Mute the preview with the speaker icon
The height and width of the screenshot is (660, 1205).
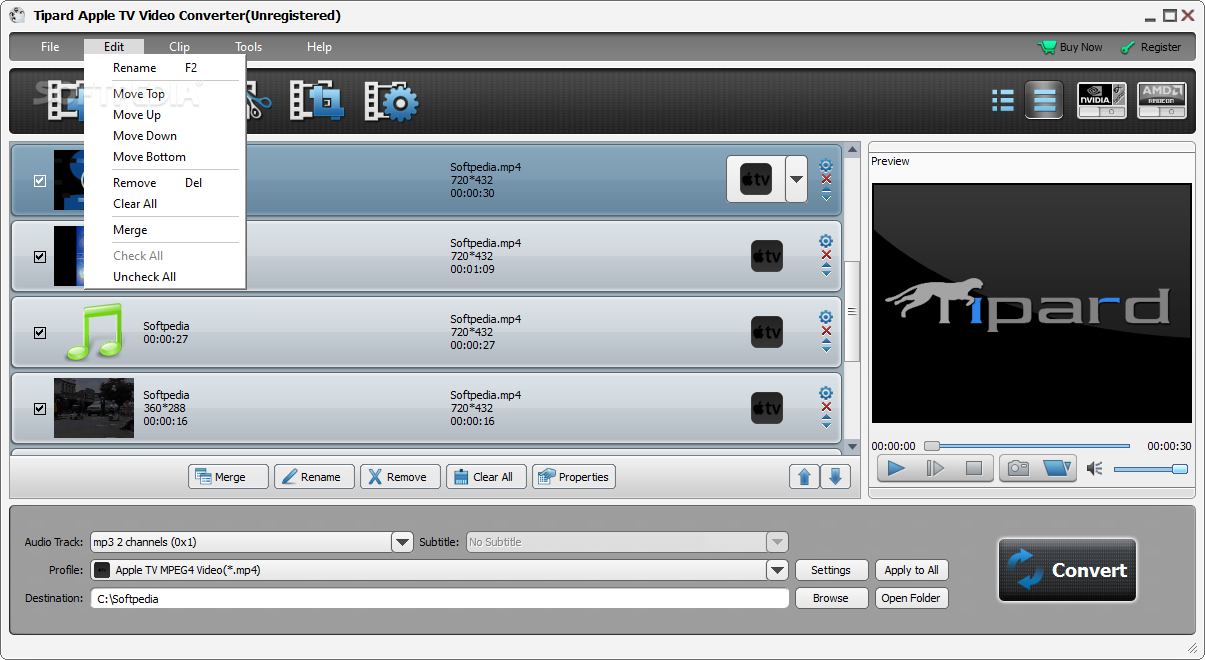tap(1095, 468)
